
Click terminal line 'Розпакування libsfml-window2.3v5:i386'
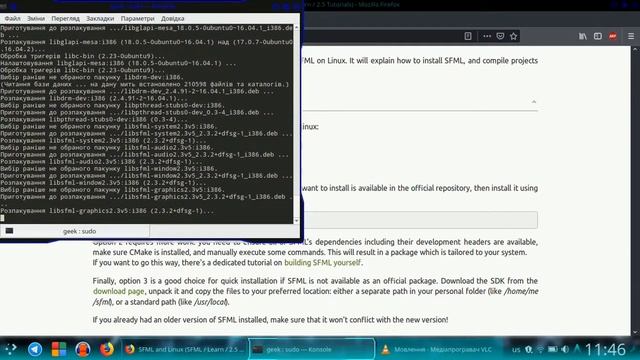102,183
